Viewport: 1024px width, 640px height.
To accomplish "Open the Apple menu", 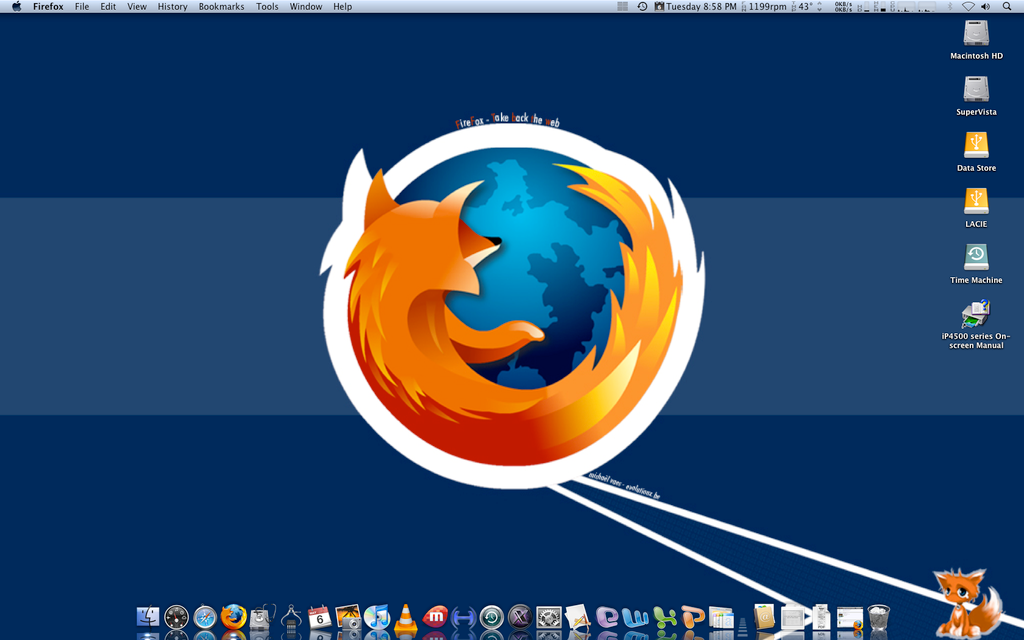I will (x=16, y=7).
